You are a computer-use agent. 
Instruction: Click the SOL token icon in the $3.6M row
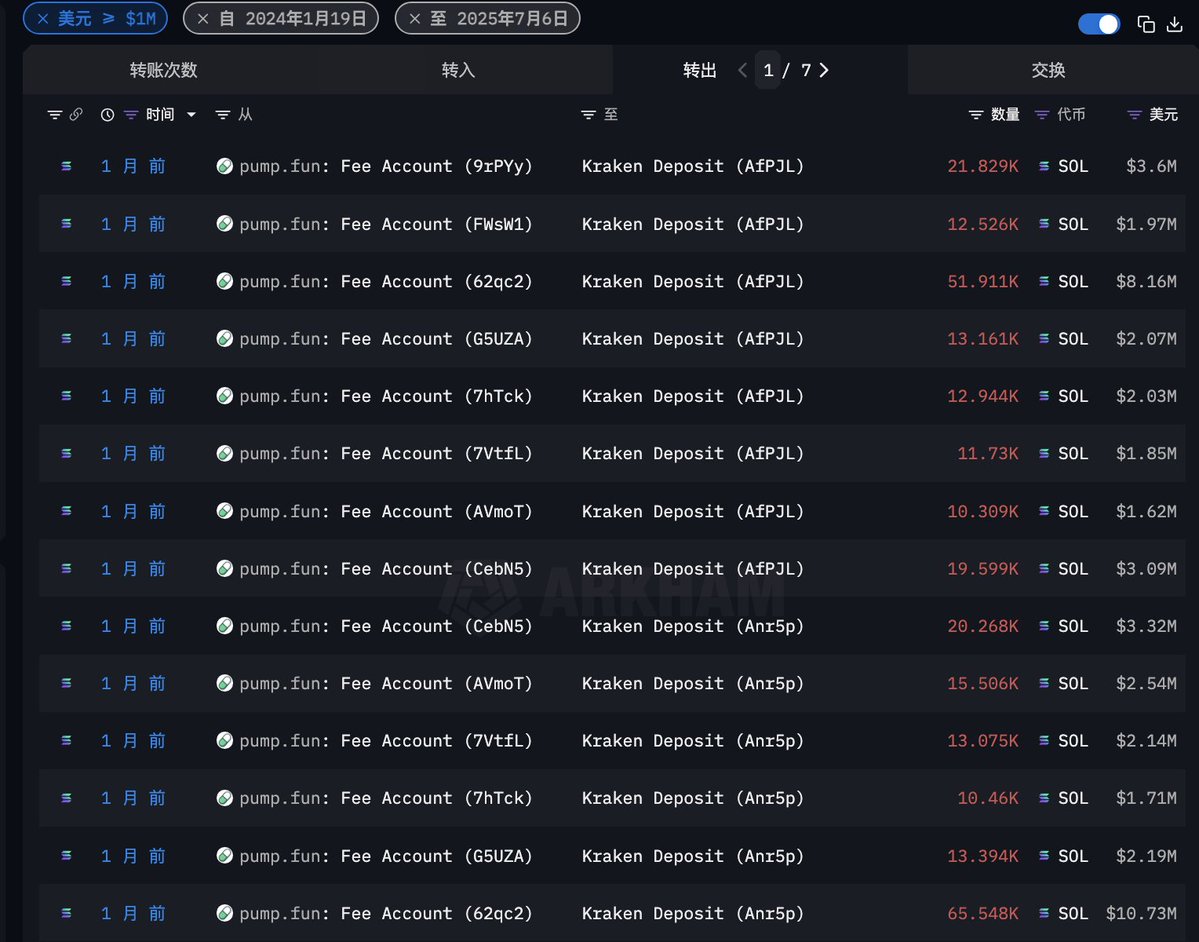1044,166
